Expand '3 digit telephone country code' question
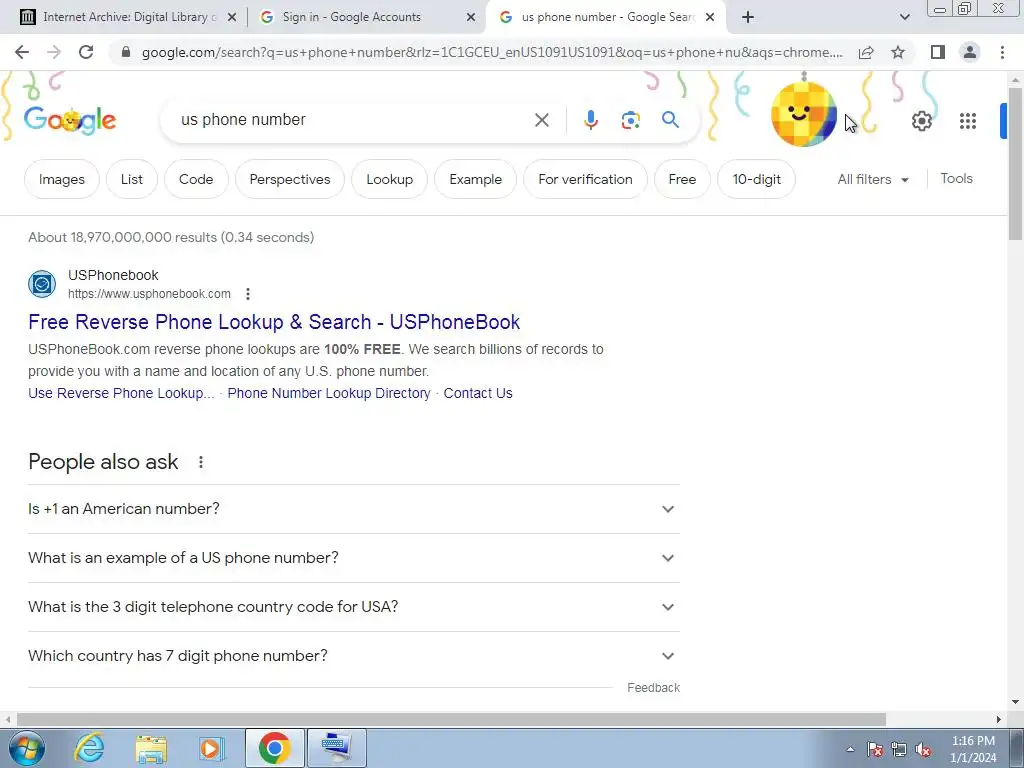Viewport: 1024px width, 768px height. coord(354,607)
